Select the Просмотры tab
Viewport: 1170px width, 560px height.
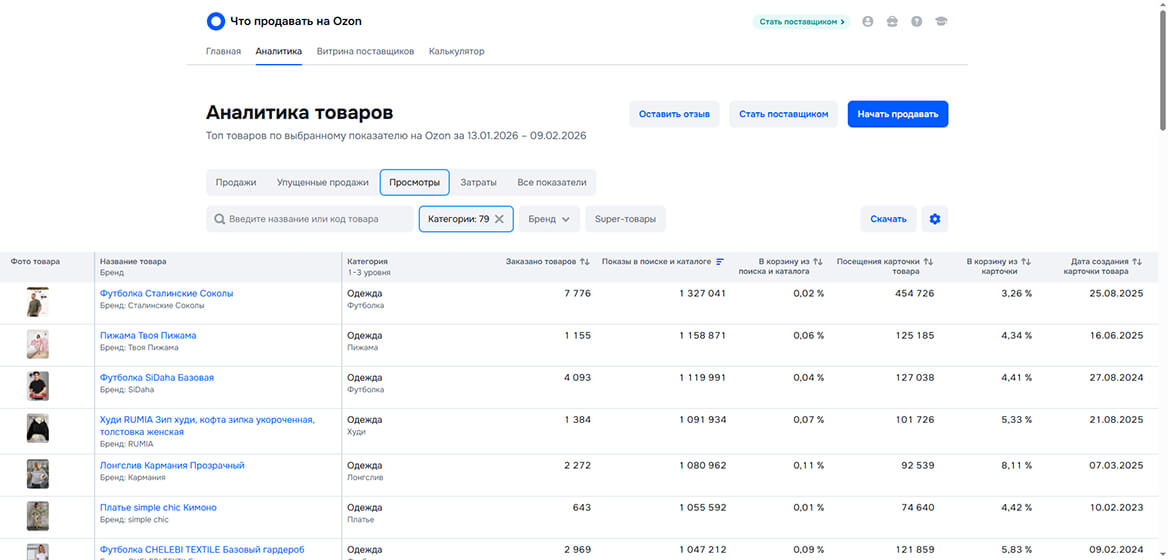(x=414, y=182)
